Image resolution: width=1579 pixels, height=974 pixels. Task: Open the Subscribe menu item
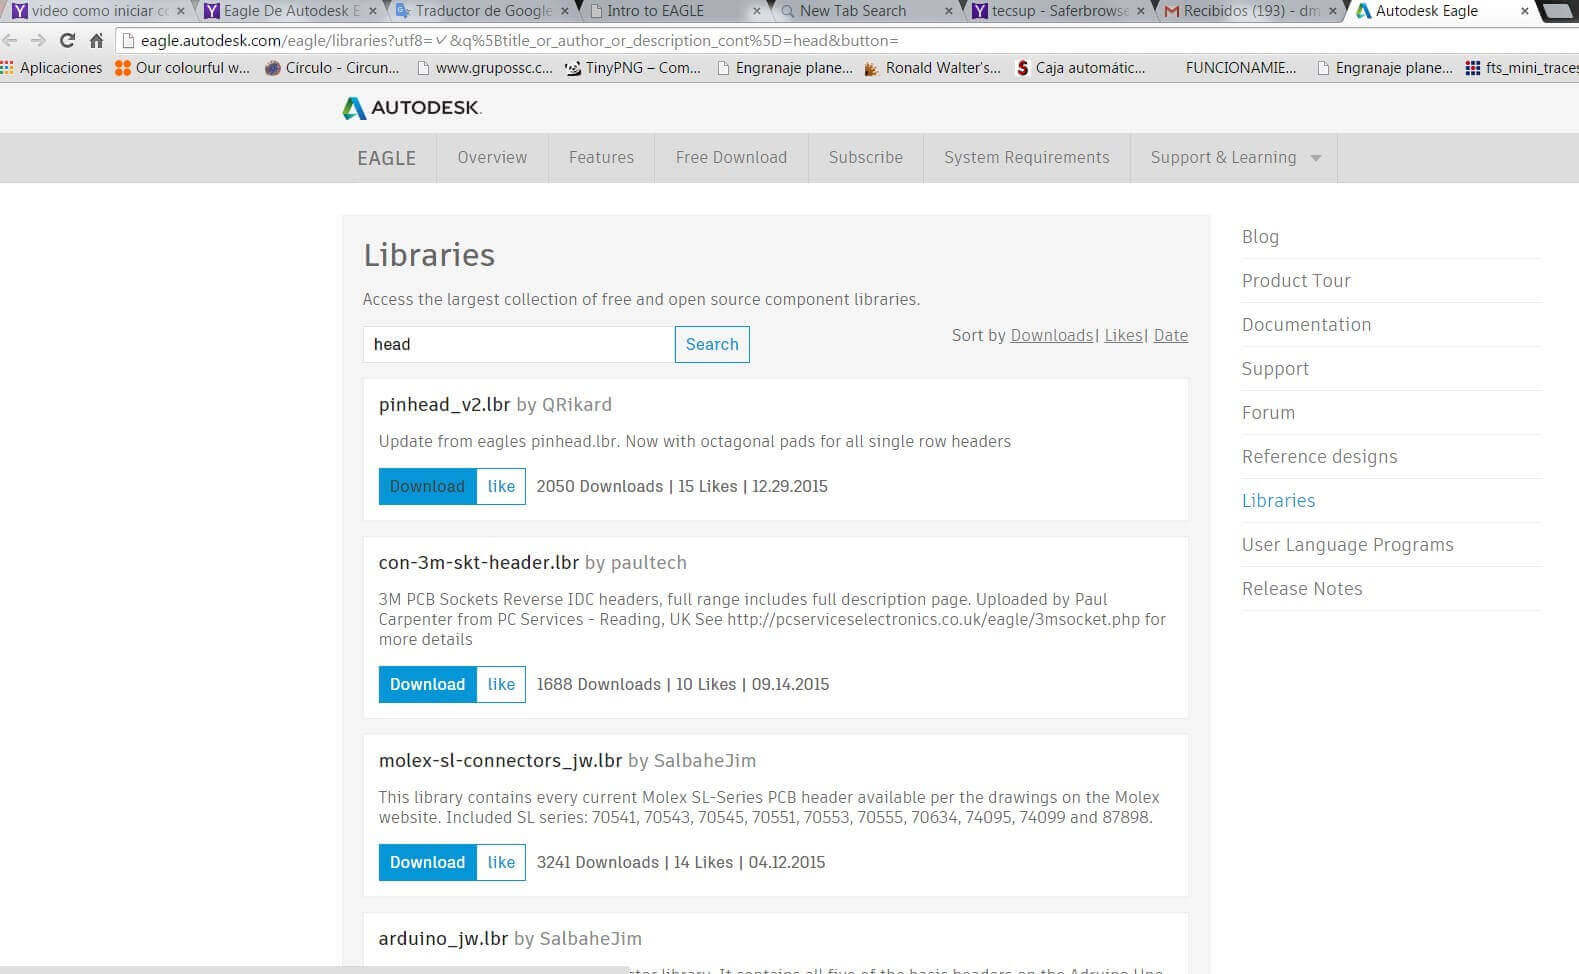(x=866, y=158)
